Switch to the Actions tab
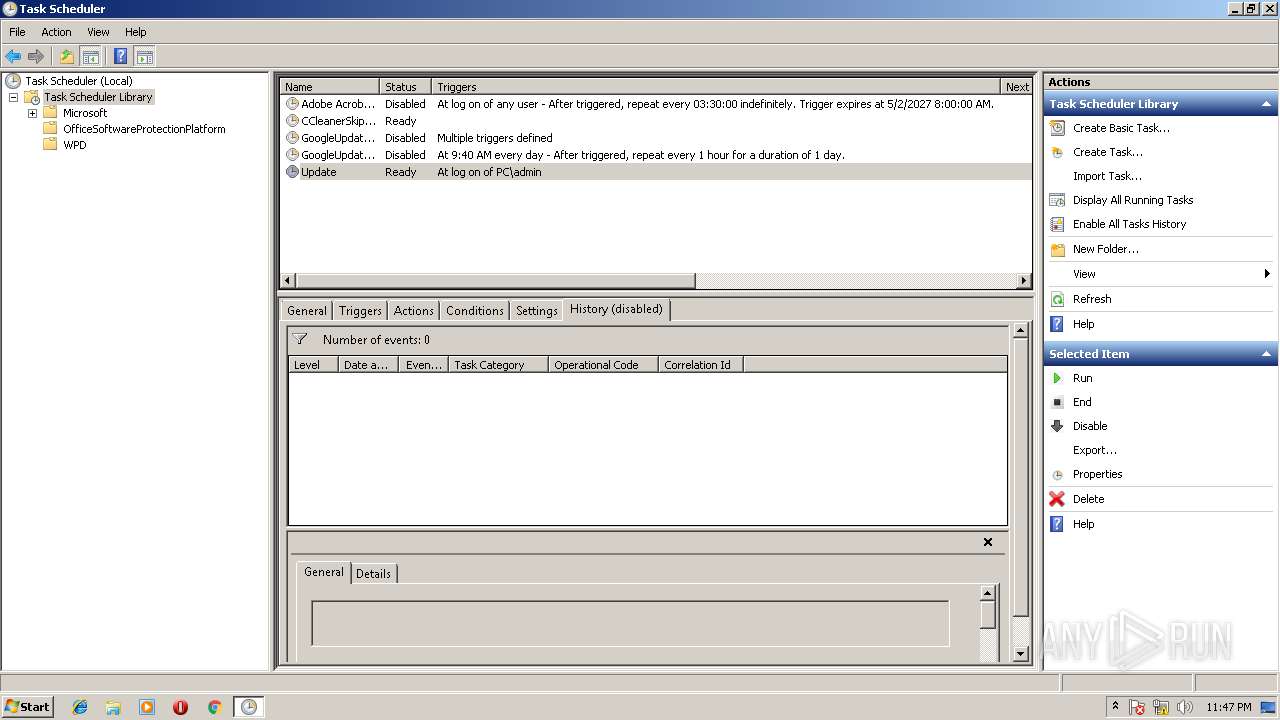The height and width of the screenshot is (720, 1280). [x=413, y=311]
